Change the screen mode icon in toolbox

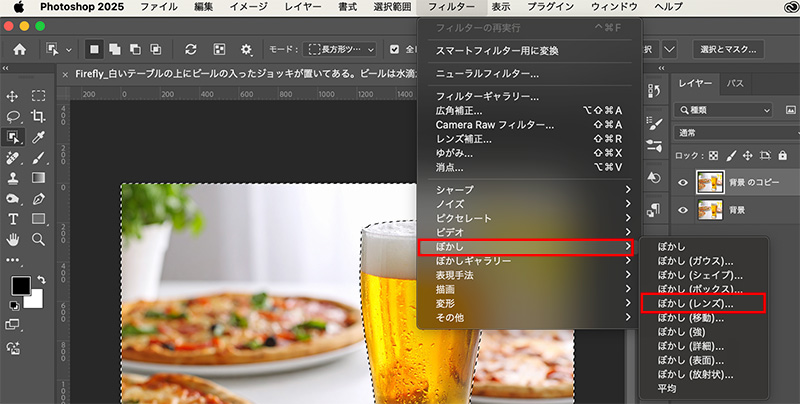pos(13,324)
